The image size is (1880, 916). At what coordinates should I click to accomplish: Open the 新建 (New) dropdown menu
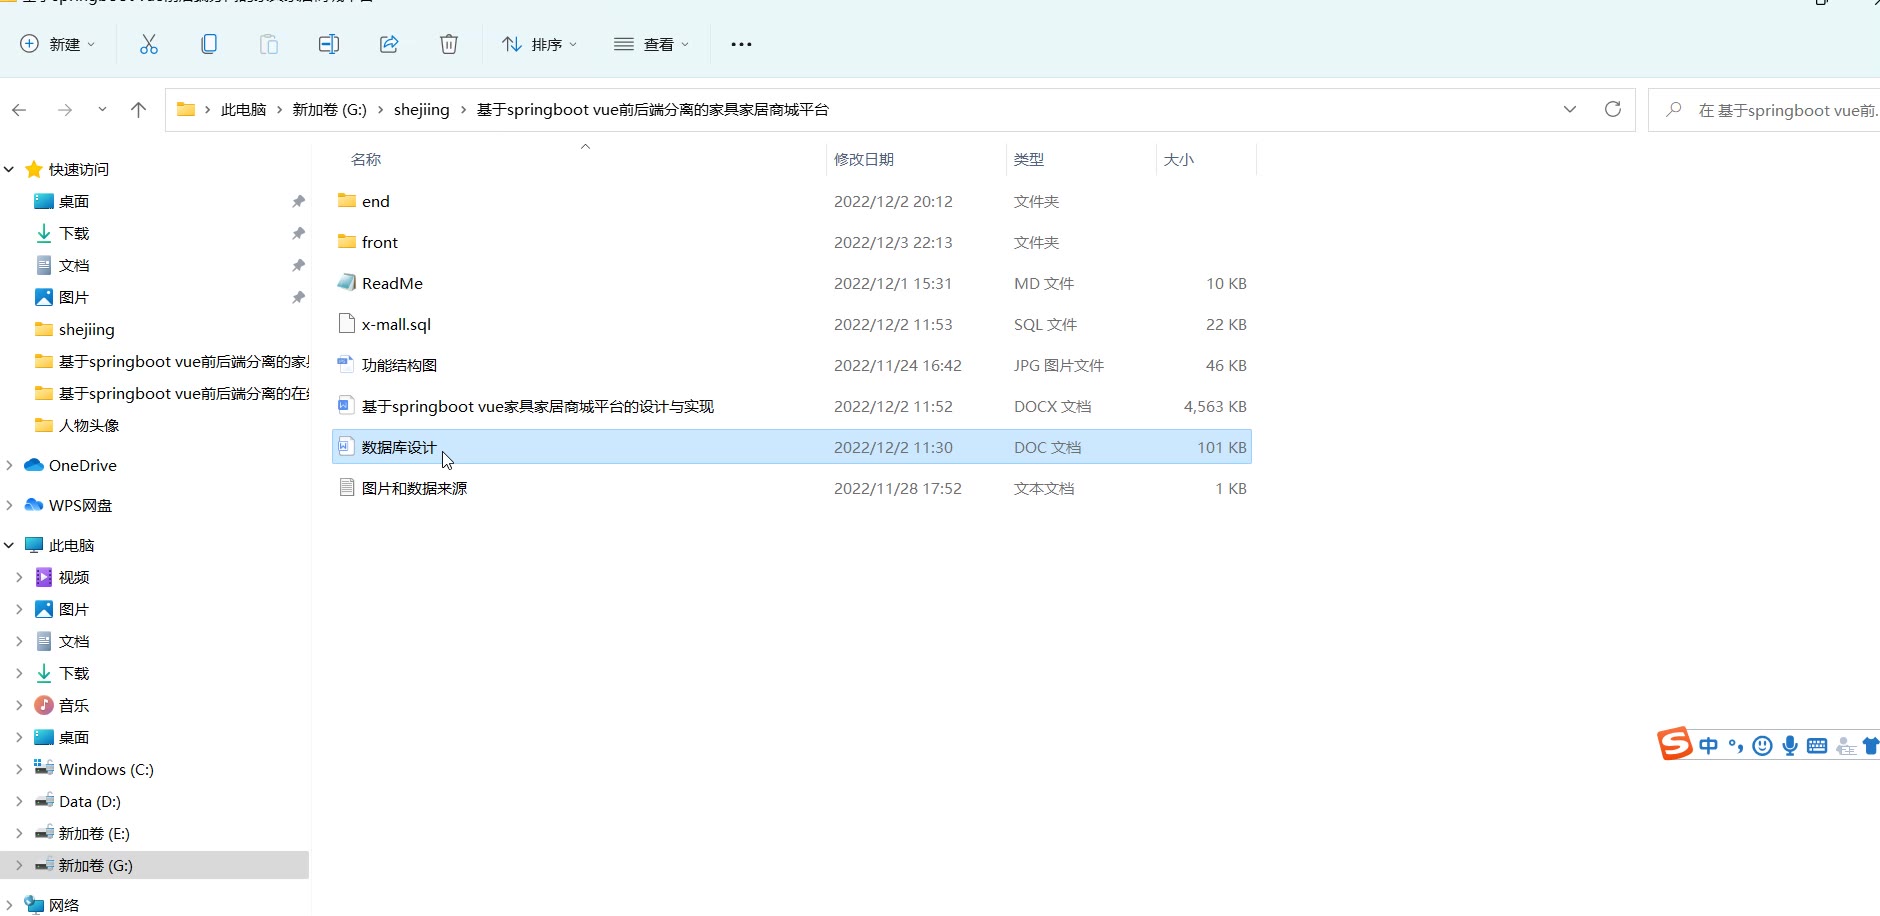[x=58, y=44]
